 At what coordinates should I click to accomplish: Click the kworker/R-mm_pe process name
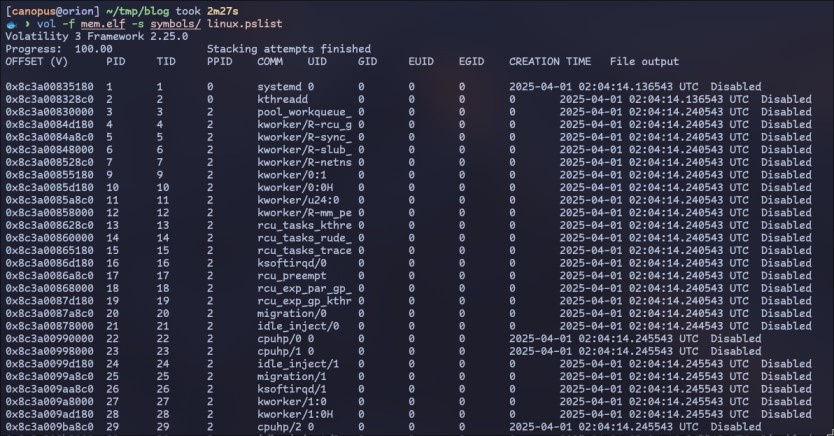pos(305,213)
